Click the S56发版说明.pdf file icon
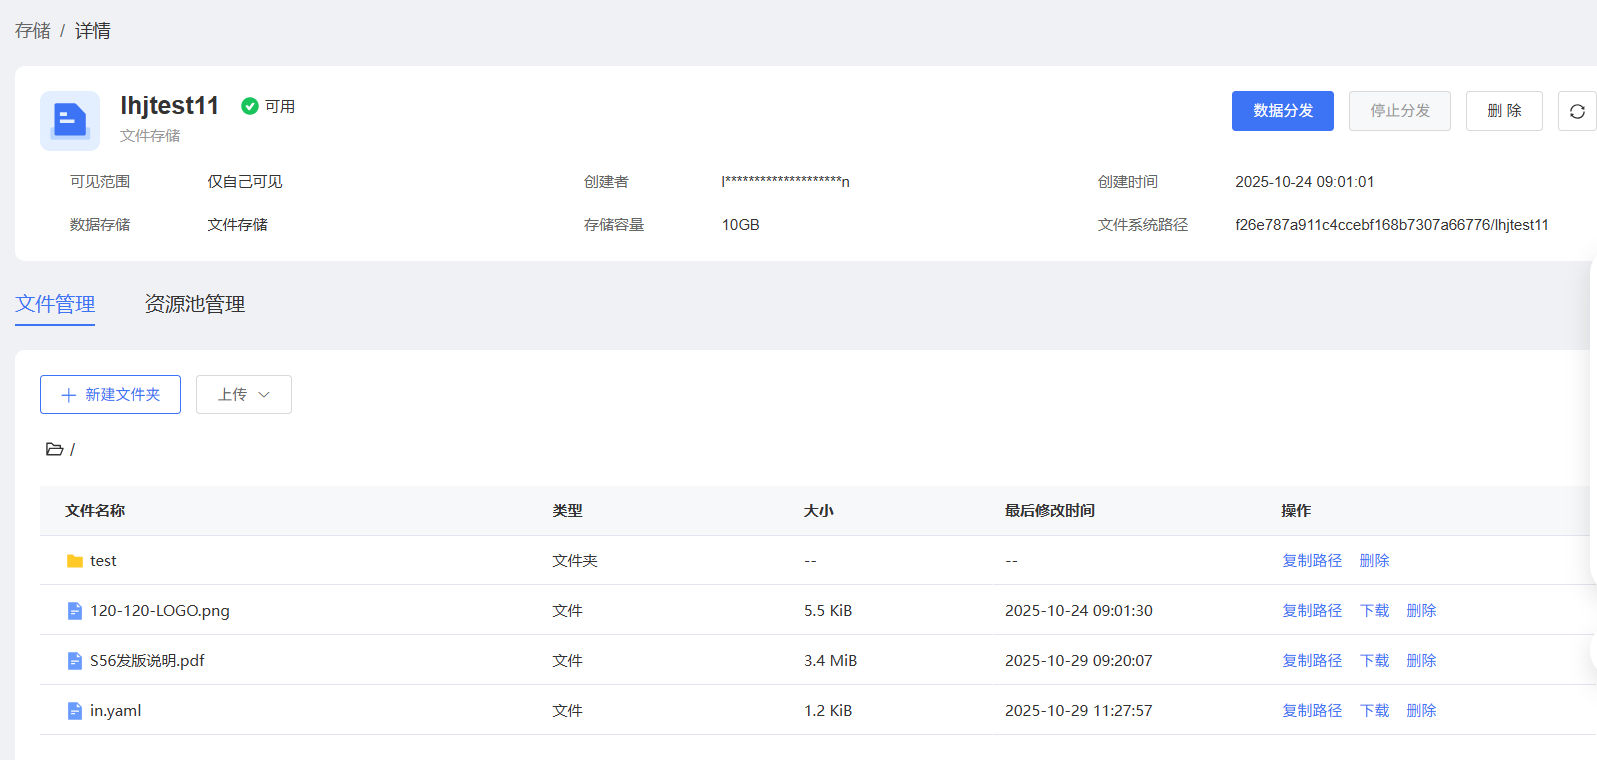The height and width of the screenshot is (760, 1597). point(75,661)
